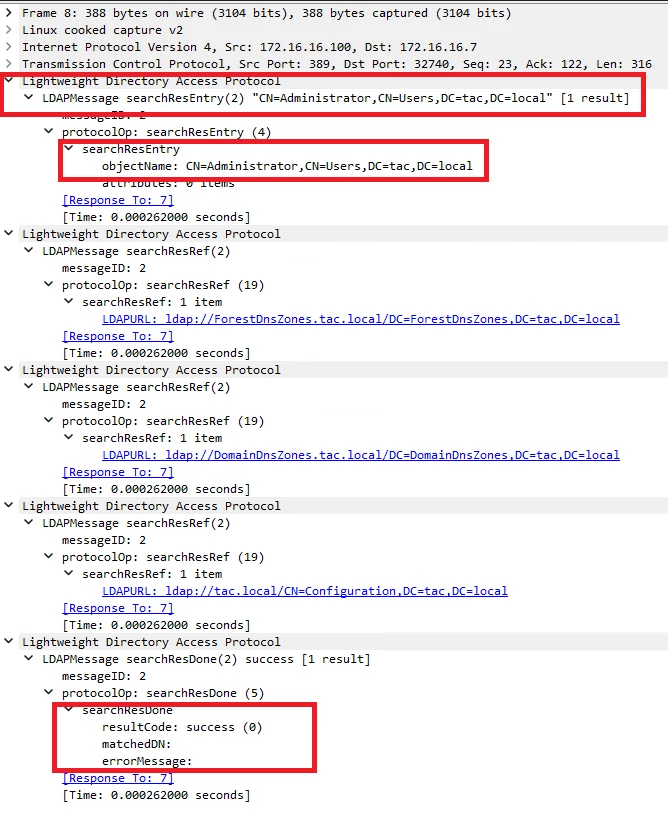This screenshot has width=668, height=818.
Task: Collapse searchResRef: 1 item above ForestDnsZones URL
Action: pyautogui.click(x=68, y=302)
